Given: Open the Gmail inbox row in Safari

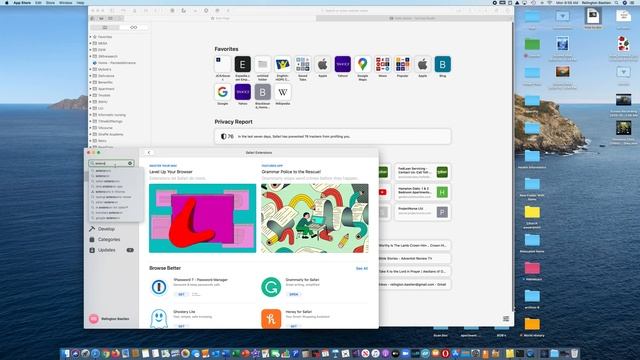Looking at the screenshot, I should pyautogui.click(x=415, y=284).
